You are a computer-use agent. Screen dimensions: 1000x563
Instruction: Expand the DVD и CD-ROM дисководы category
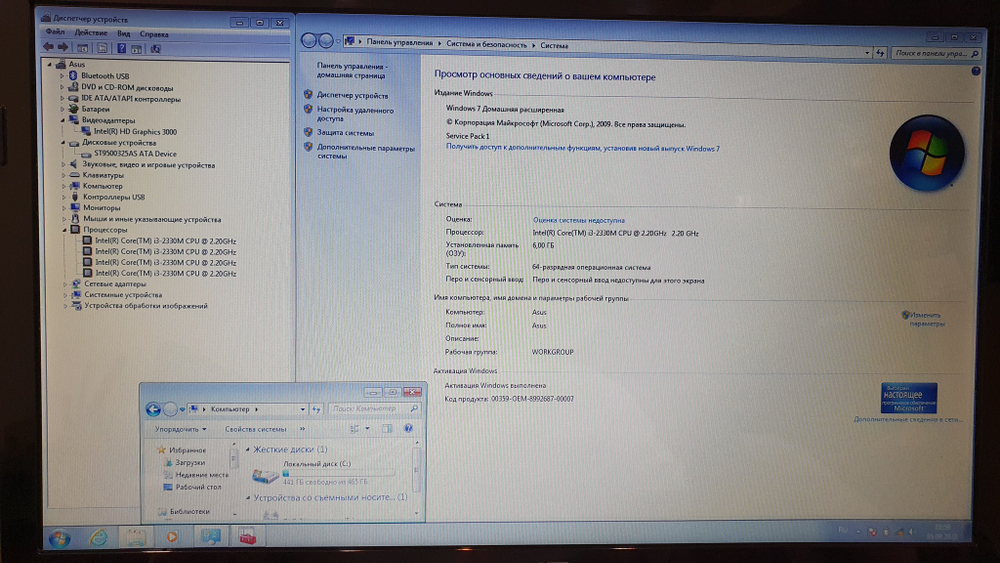point(62,87)
